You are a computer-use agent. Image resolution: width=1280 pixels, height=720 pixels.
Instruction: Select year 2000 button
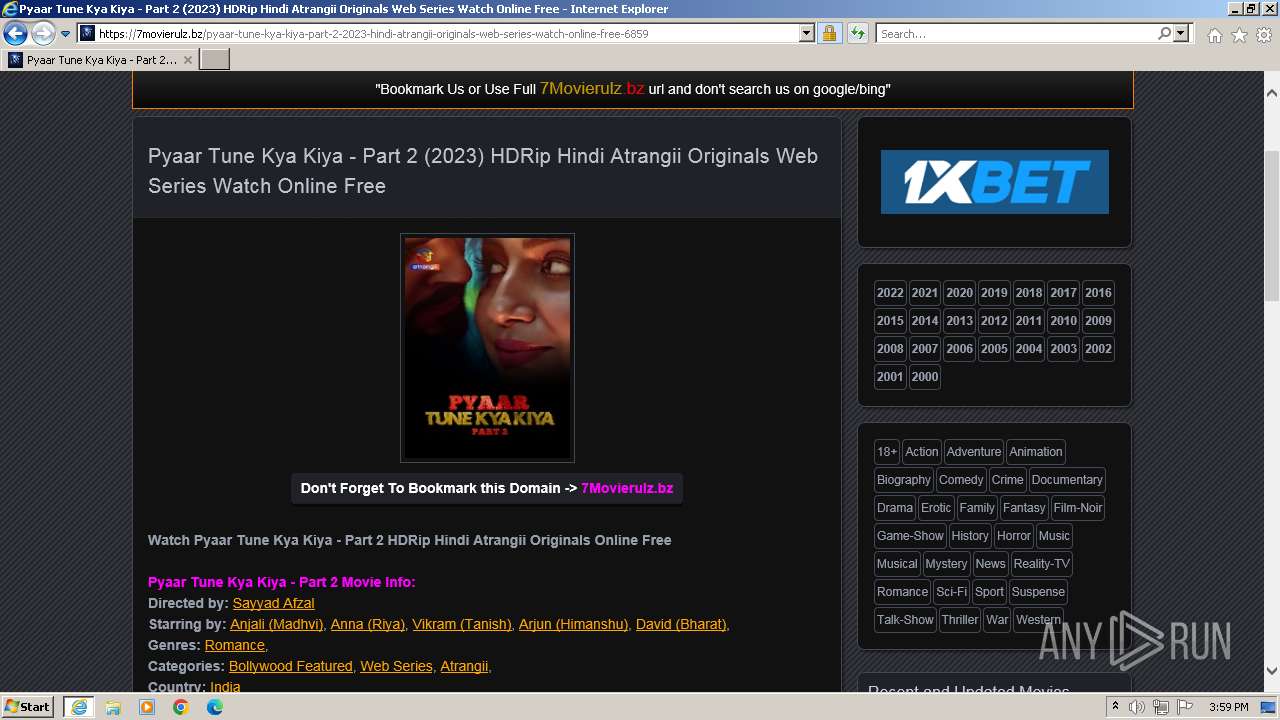(x=925, y=377)
